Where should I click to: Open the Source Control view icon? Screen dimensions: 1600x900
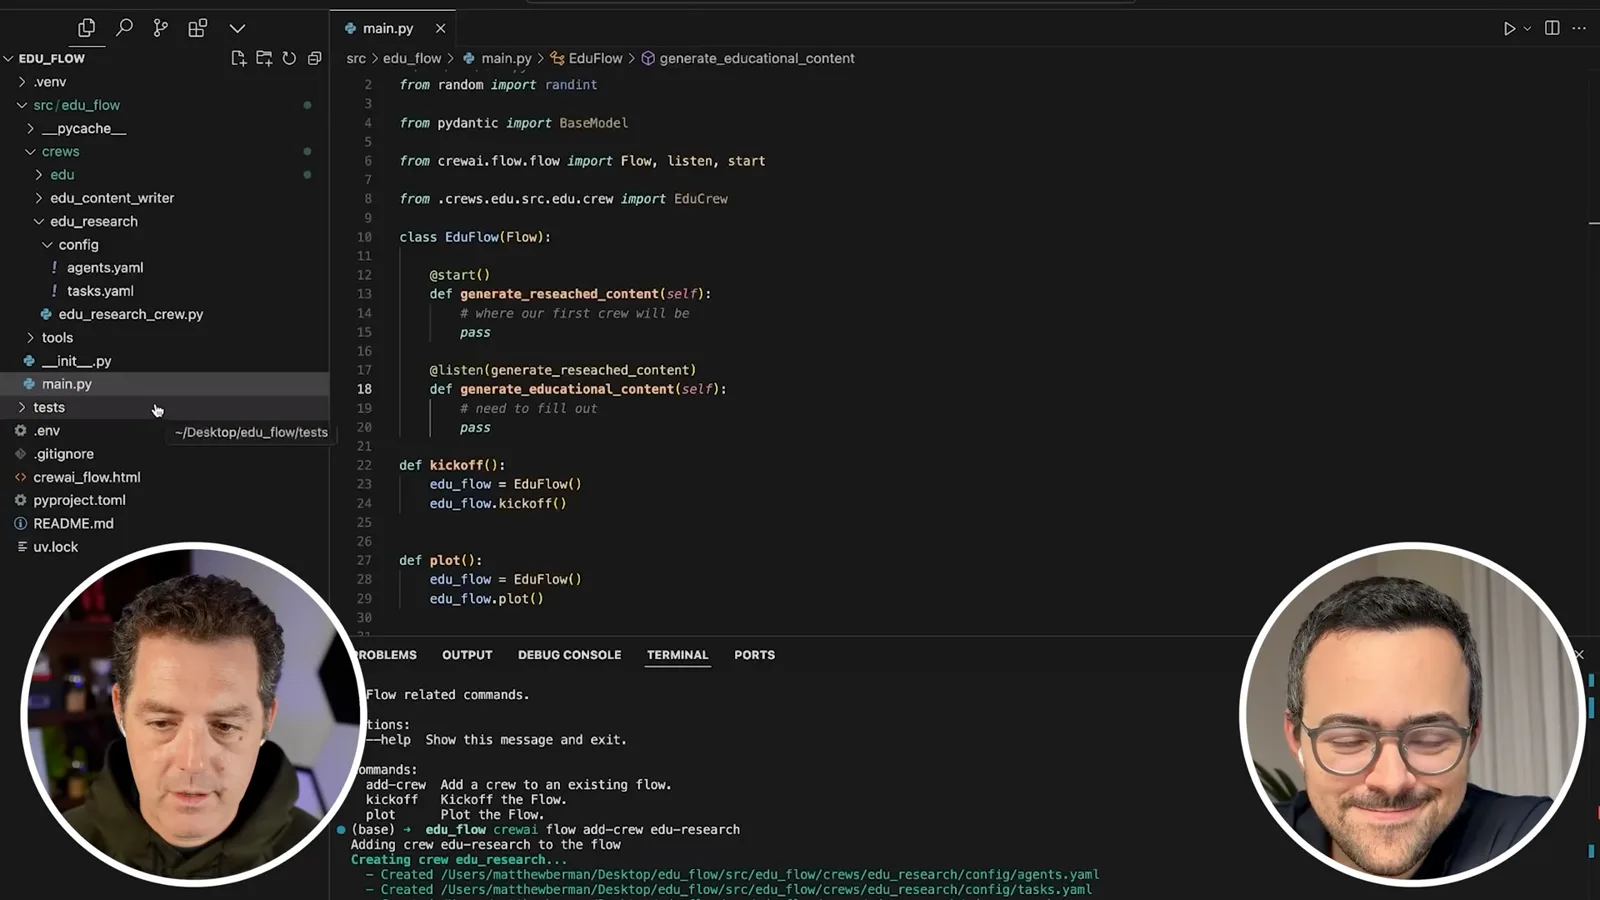(161, 28)
